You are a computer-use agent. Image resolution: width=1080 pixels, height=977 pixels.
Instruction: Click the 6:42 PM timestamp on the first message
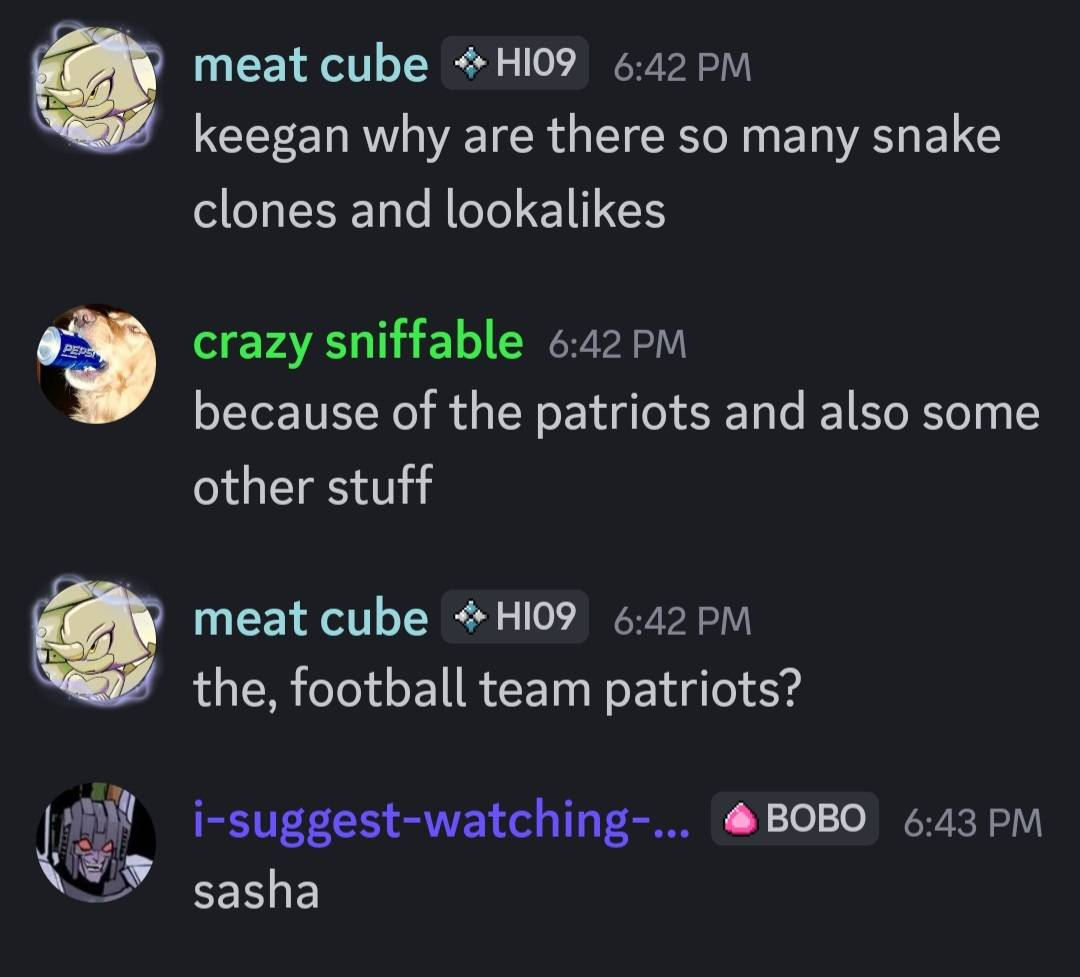681,67
